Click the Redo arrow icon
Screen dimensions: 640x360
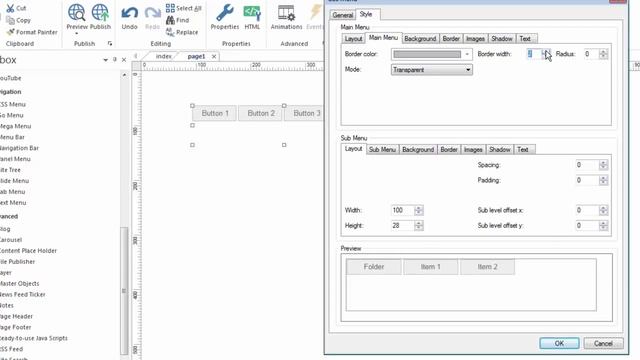(153, 13)
